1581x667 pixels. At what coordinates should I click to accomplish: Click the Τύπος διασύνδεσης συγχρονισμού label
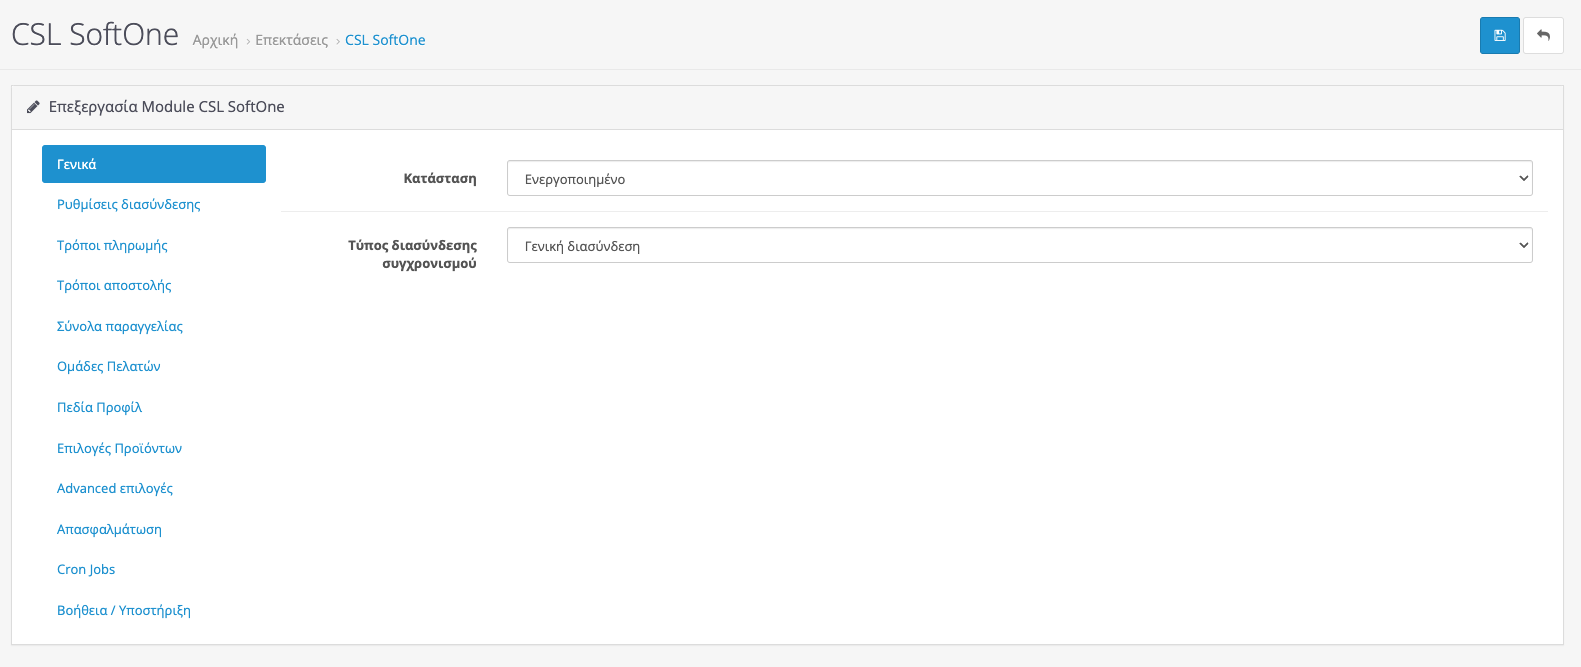point(412,254)
